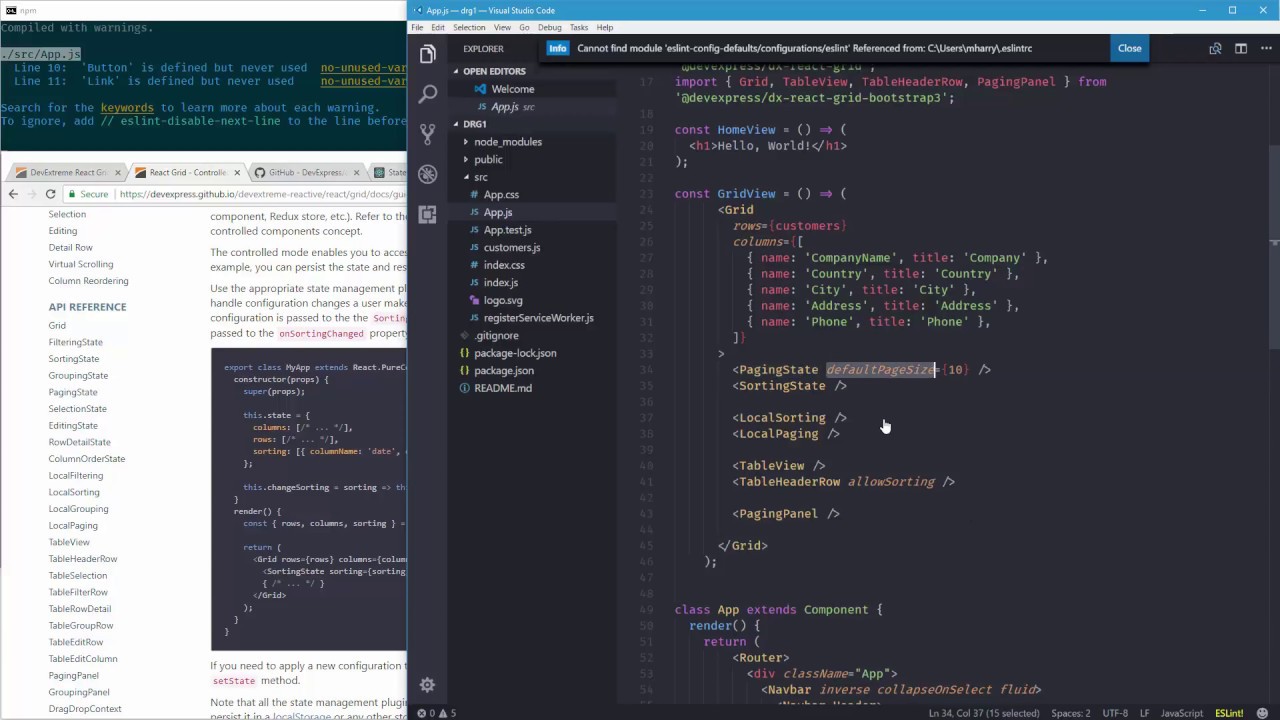Open the Debug view icon
This screenshot has height=720, width=1280.
click(428, 174)
